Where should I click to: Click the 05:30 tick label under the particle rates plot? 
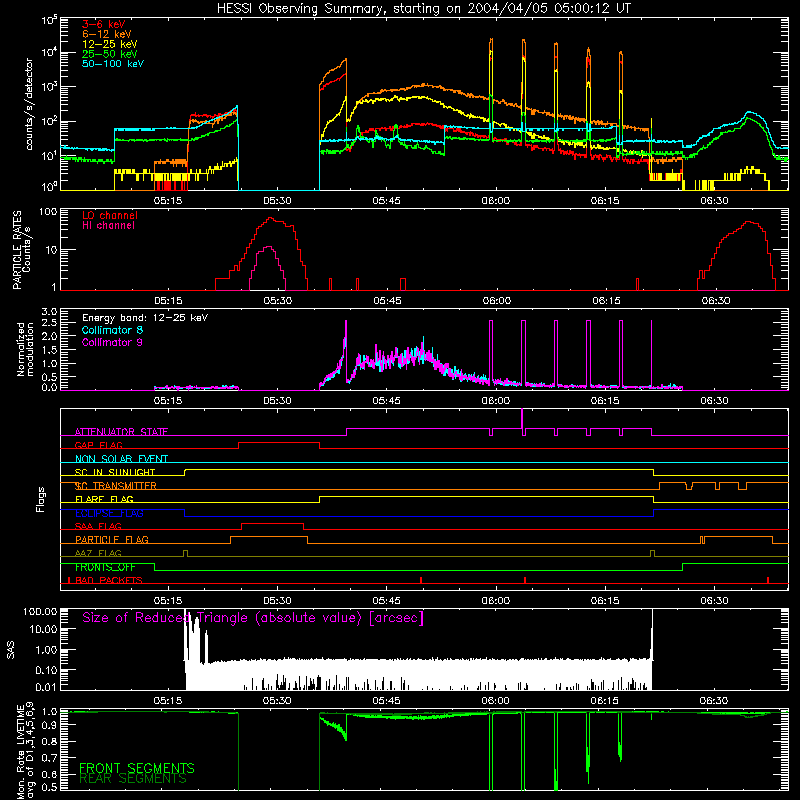pyautogui.click(x=278, y=301)
